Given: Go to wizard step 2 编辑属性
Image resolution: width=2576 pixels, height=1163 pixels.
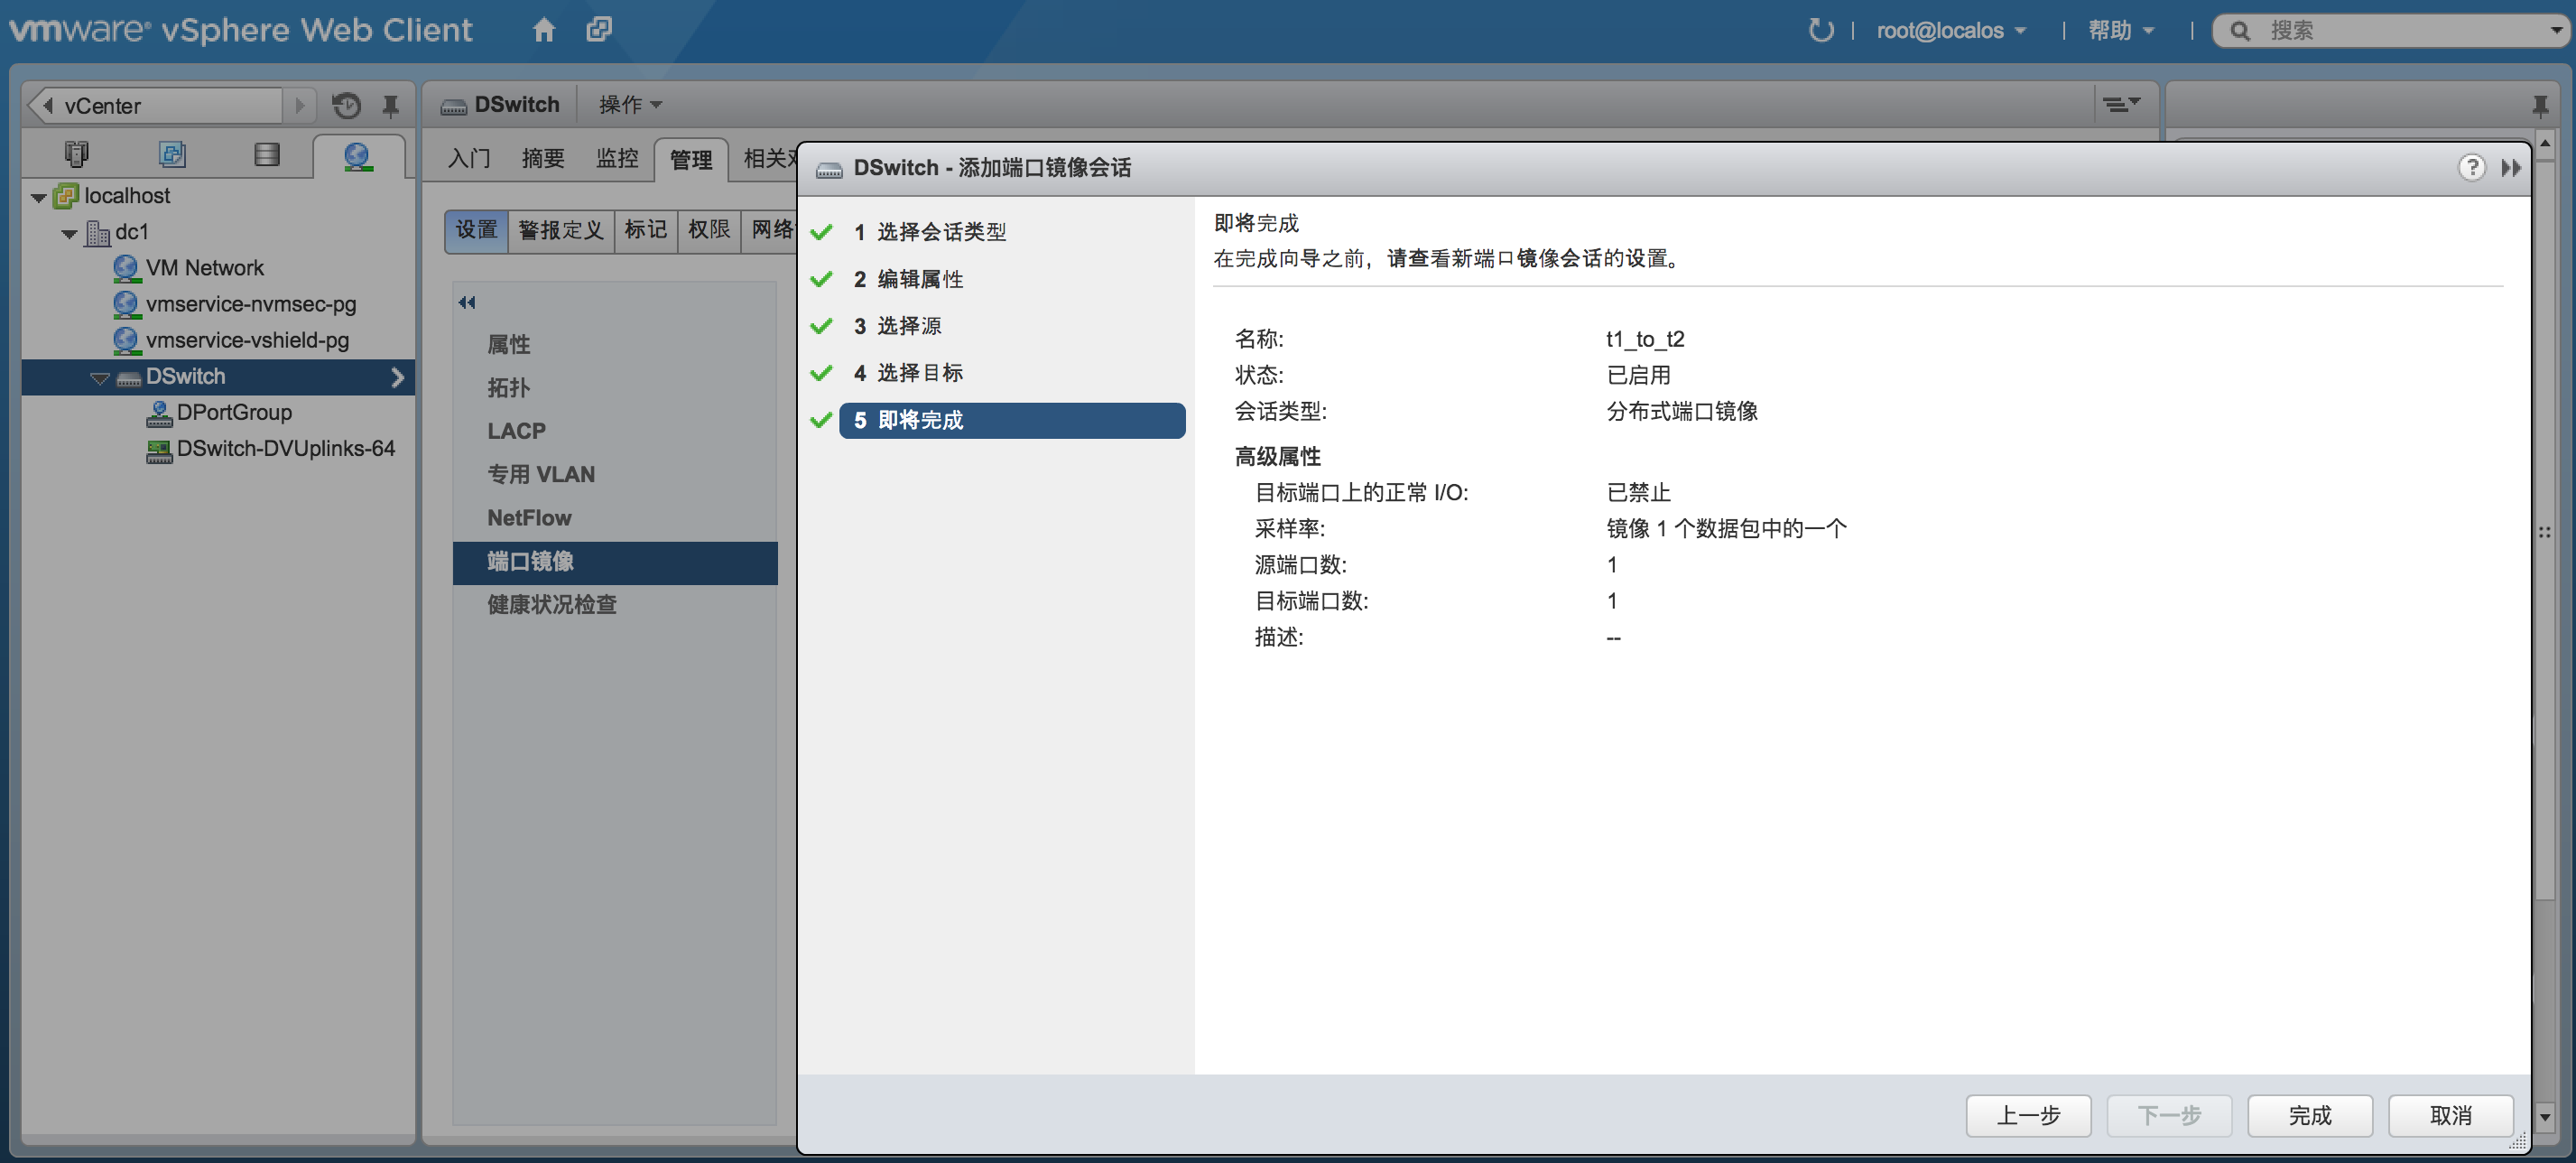Looking at the screenshot, I should point(908,279).
